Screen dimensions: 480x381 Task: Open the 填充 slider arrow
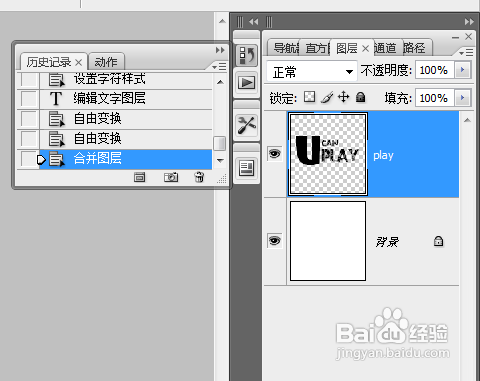(x=463, y=98)
